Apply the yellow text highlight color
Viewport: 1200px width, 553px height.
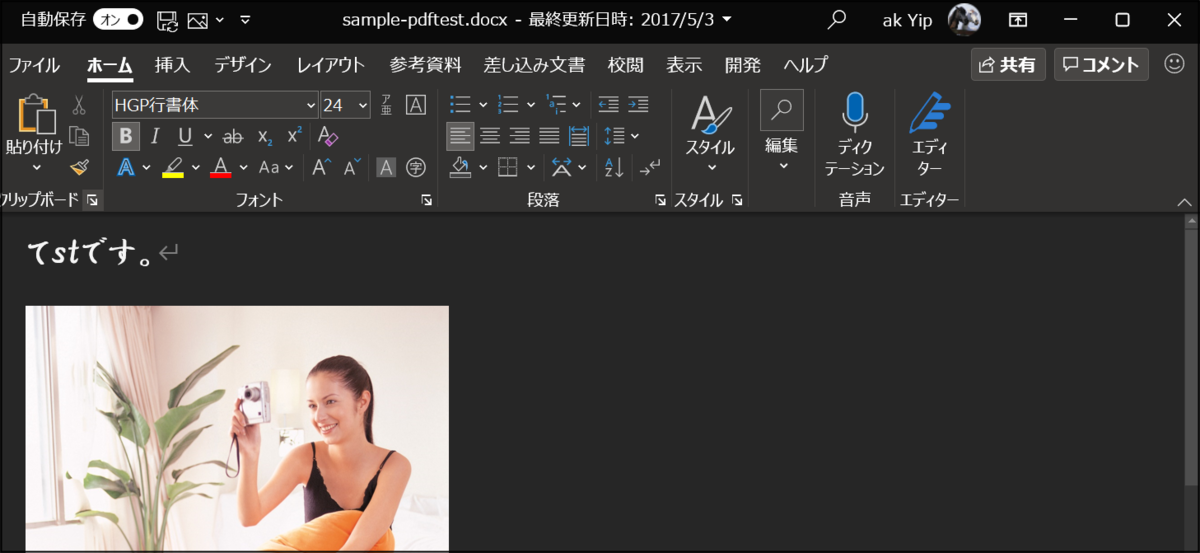[x=173, y=167]
